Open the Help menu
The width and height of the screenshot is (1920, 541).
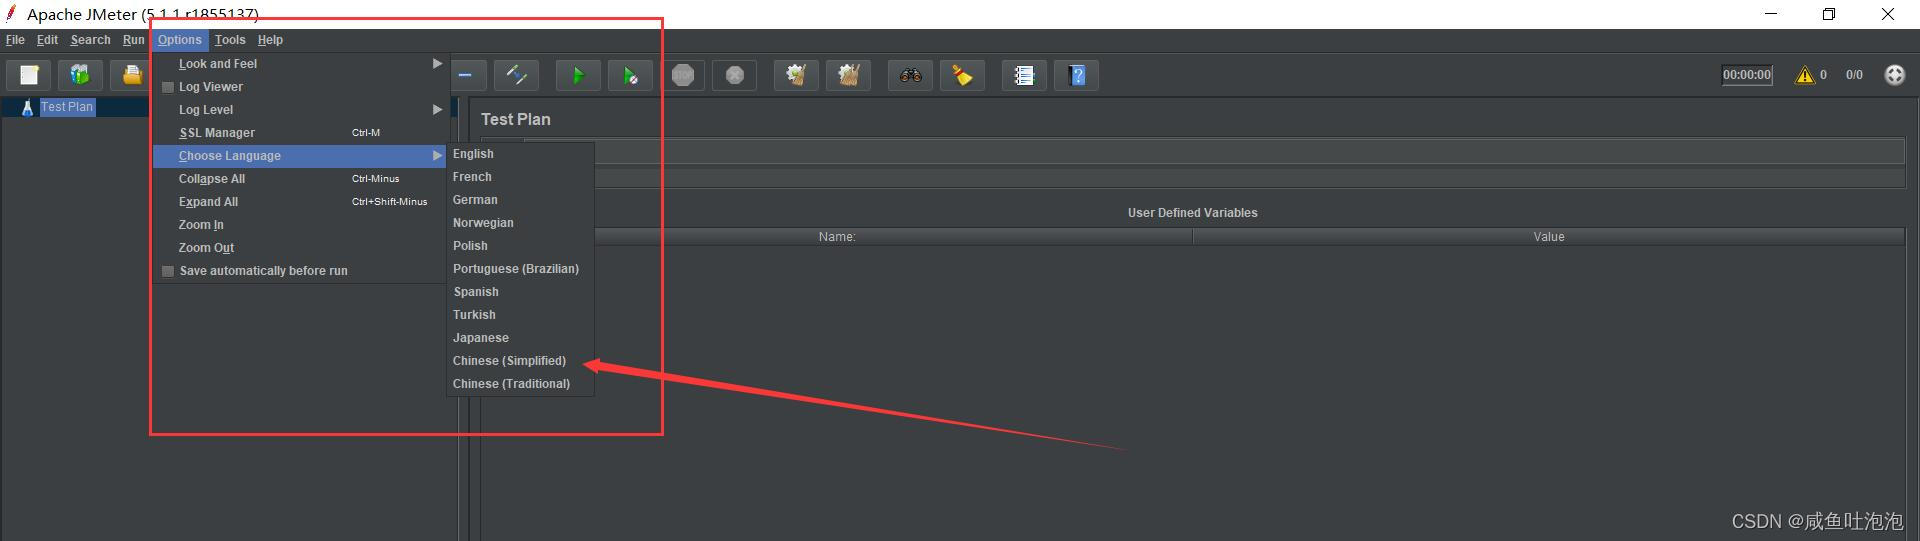click(x=270, y=40)
